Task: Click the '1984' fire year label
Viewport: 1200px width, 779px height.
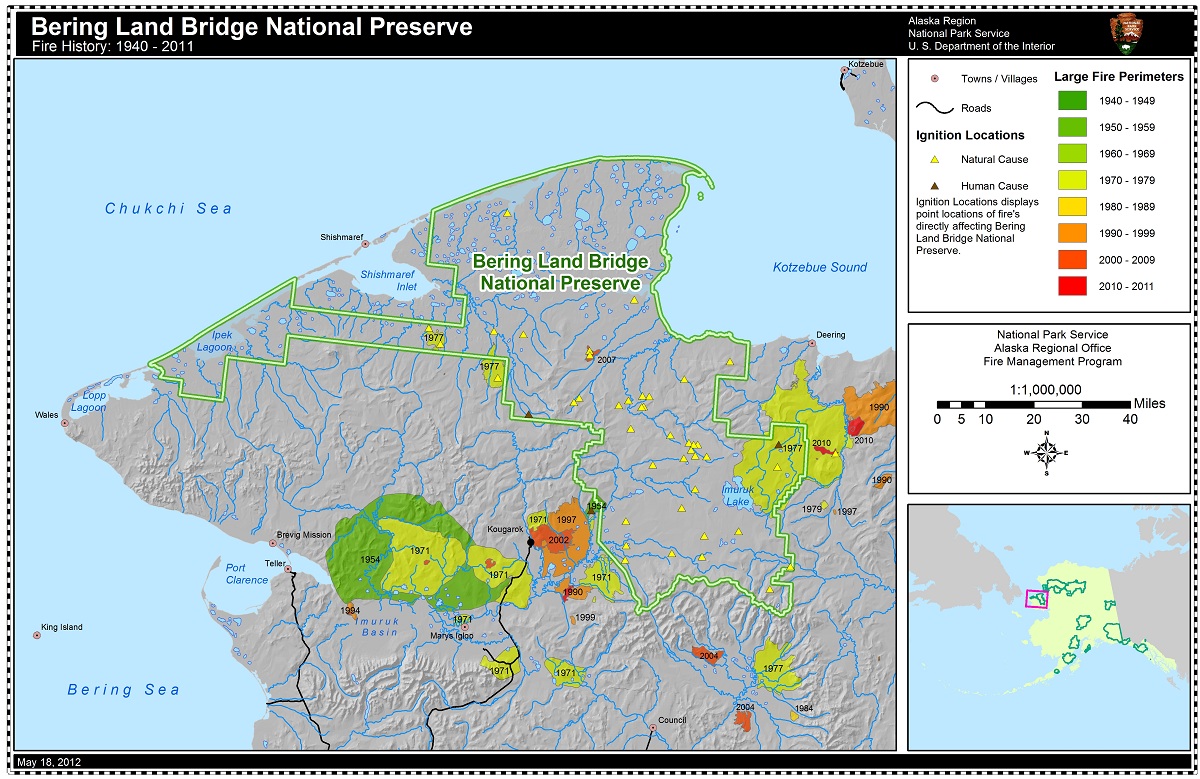Action: 803,707
